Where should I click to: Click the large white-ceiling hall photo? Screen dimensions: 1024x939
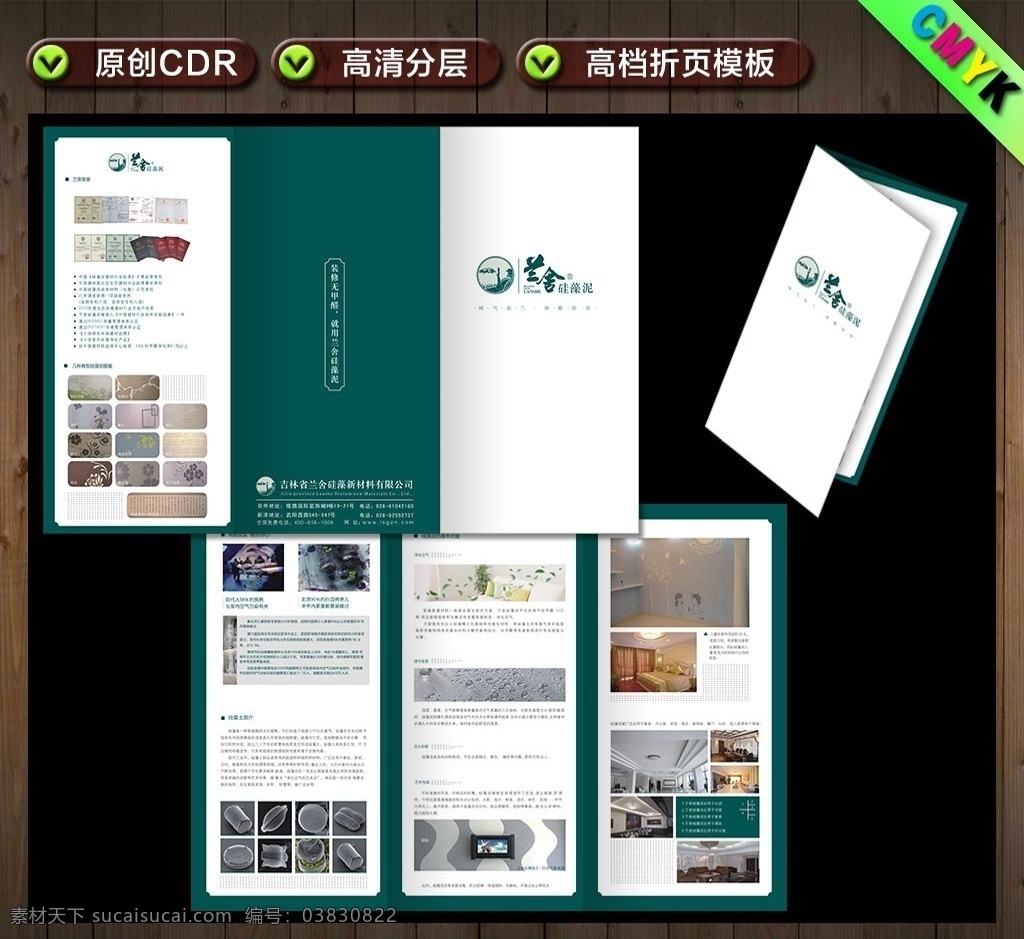coord(659,762)
